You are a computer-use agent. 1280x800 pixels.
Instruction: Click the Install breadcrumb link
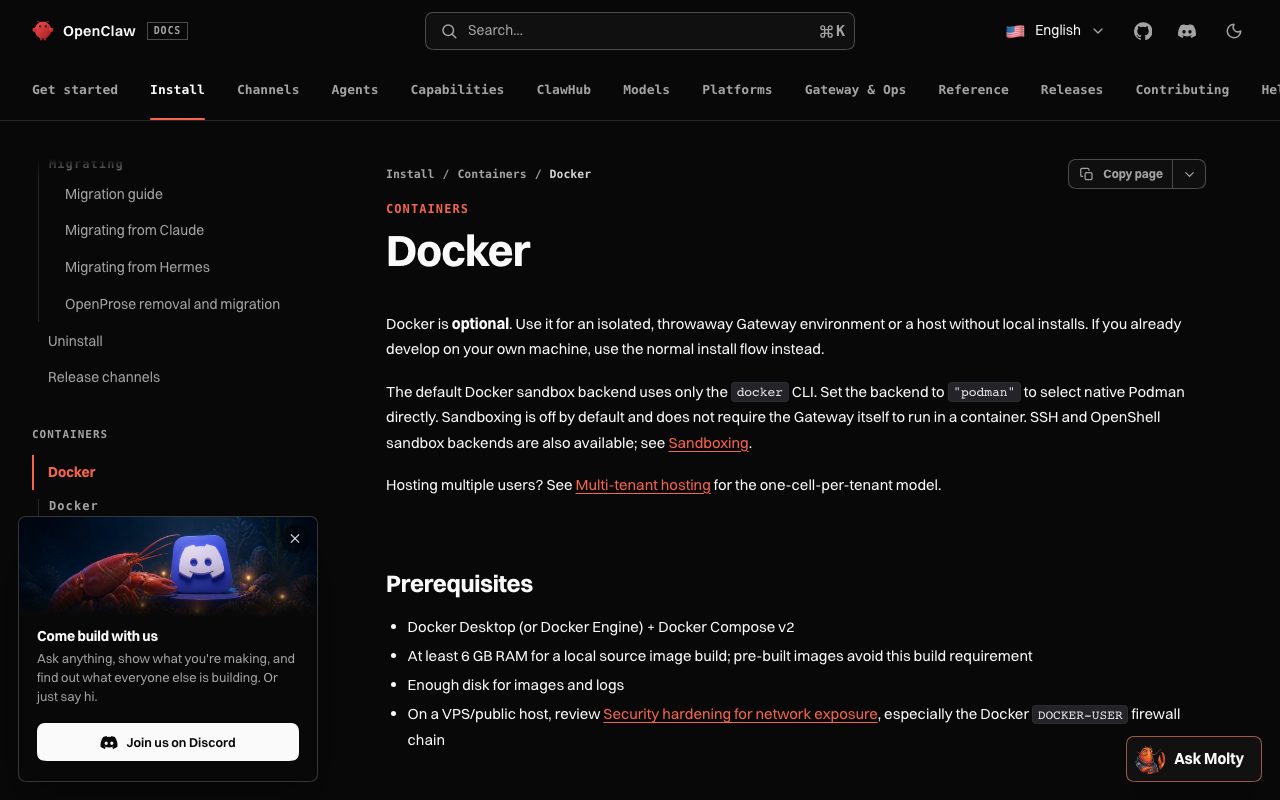[x=410, y=174]
